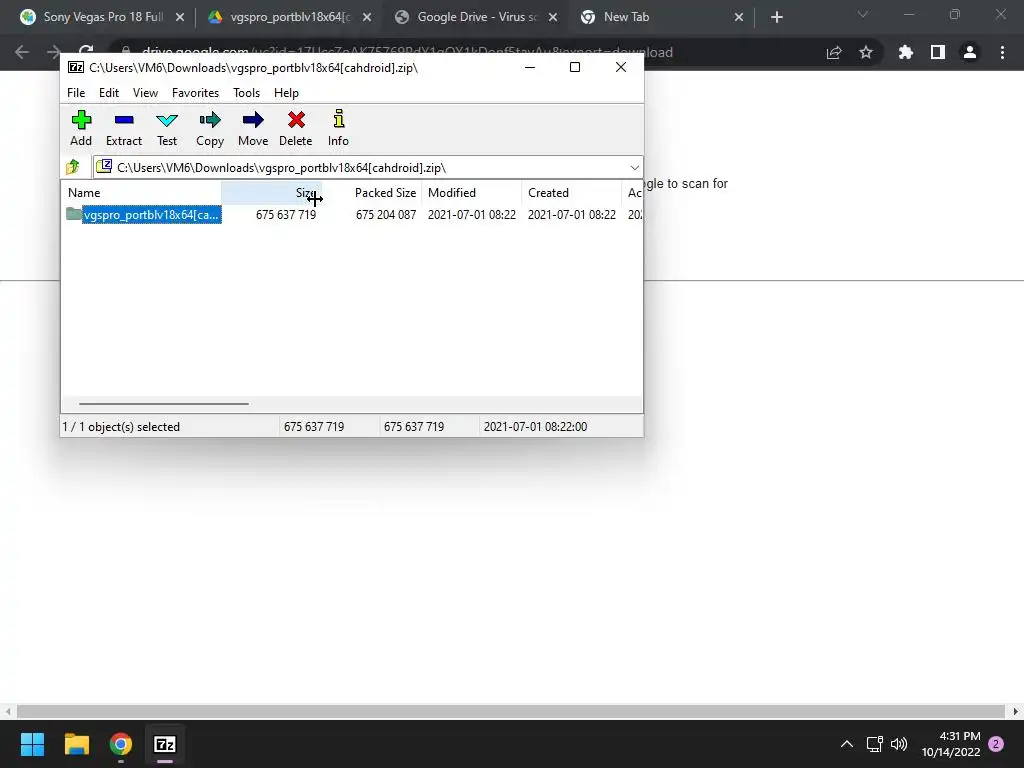This screenshot has height=768, width=1024.
Task: Close the New Tab browser tab
Action: click(739, 17)
